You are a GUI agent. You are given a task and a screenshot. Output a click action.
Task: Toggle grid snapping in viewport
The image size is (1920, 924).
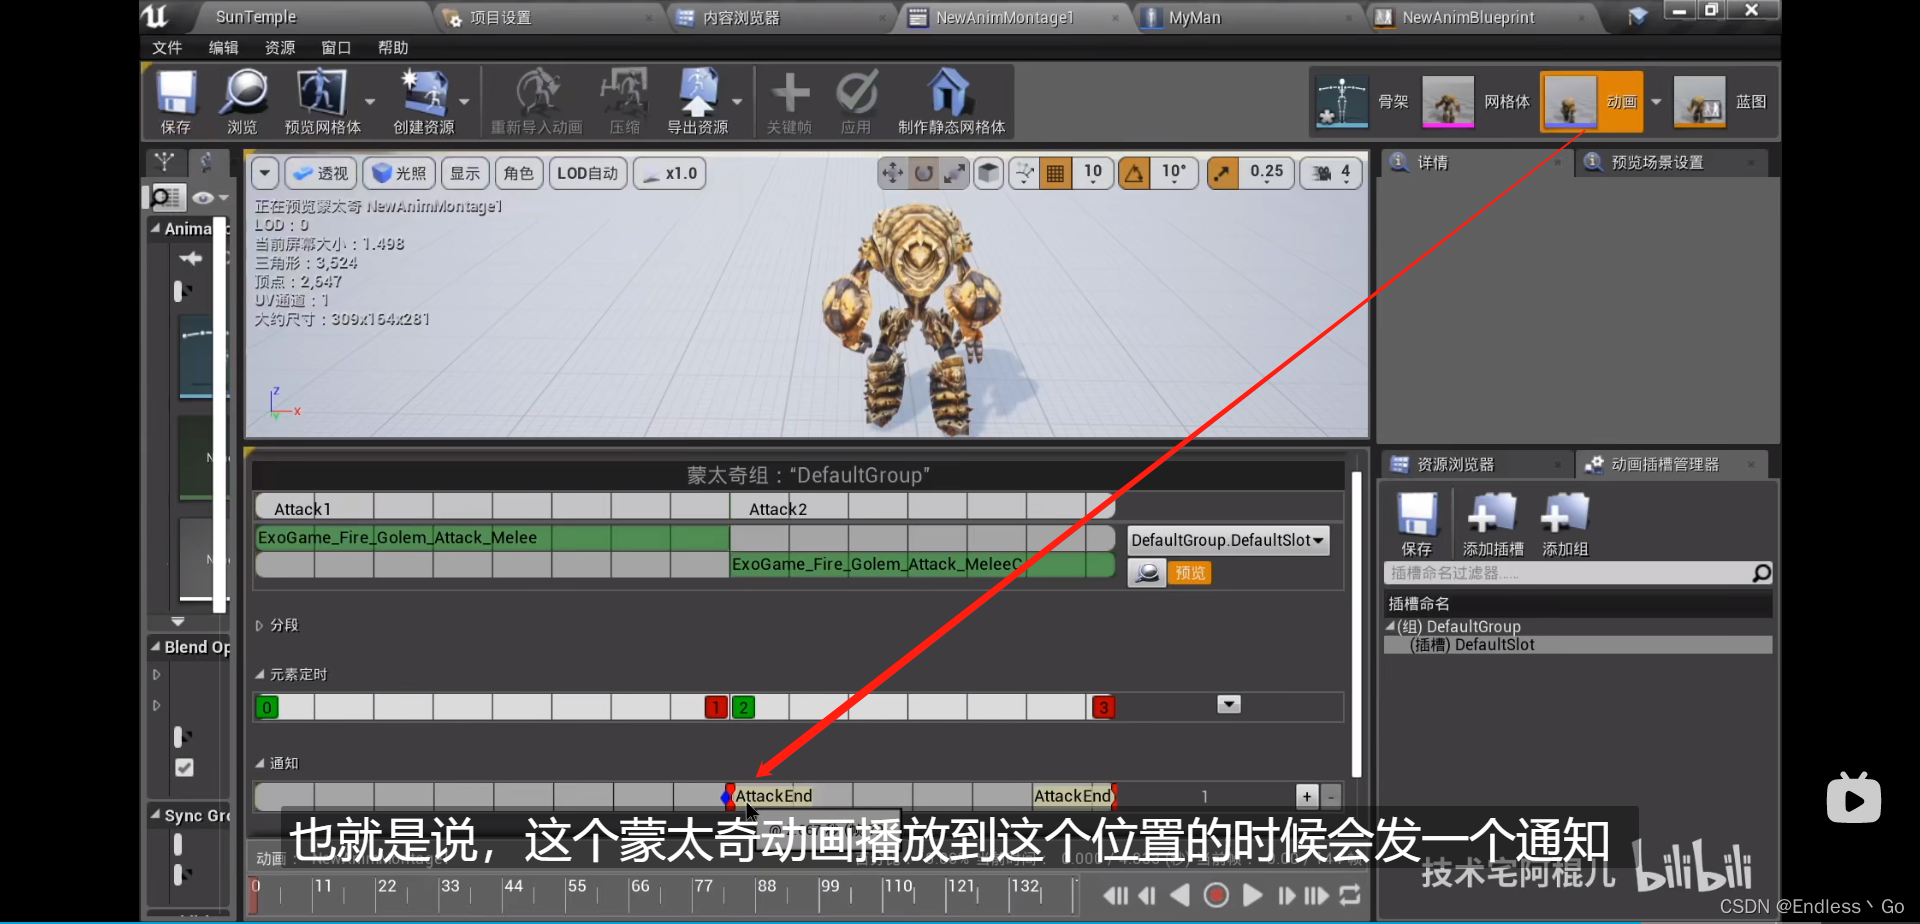(x=1055, y=173)
